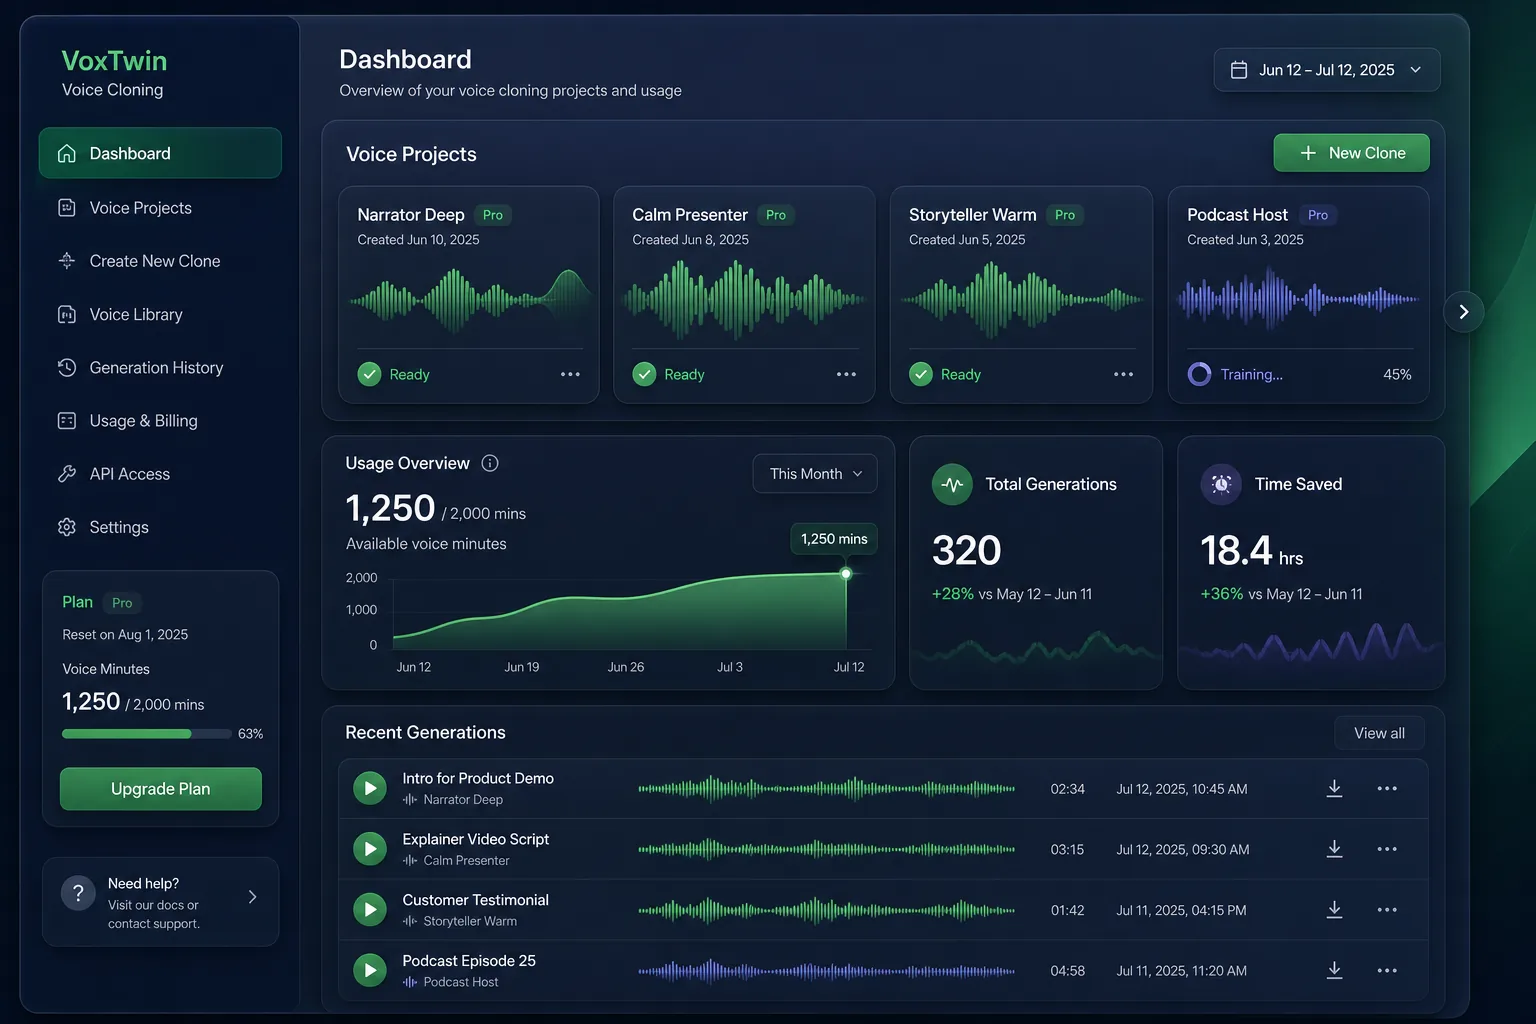The height and width of the screenshot is (1024, 1536).
Task: Show next voice projects with arrow
Action: click(x=1464, y=312)
